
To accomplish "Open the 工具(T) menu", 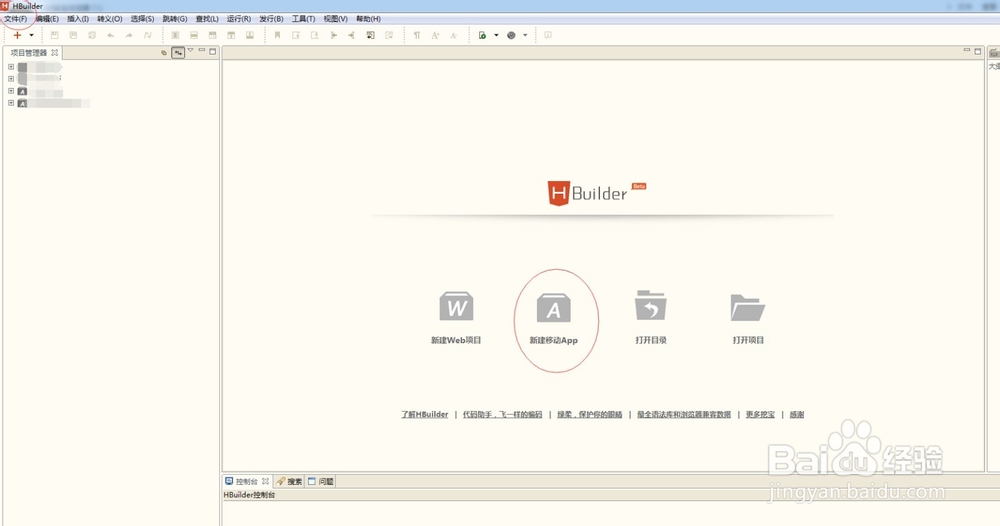I will pos(303,19).
